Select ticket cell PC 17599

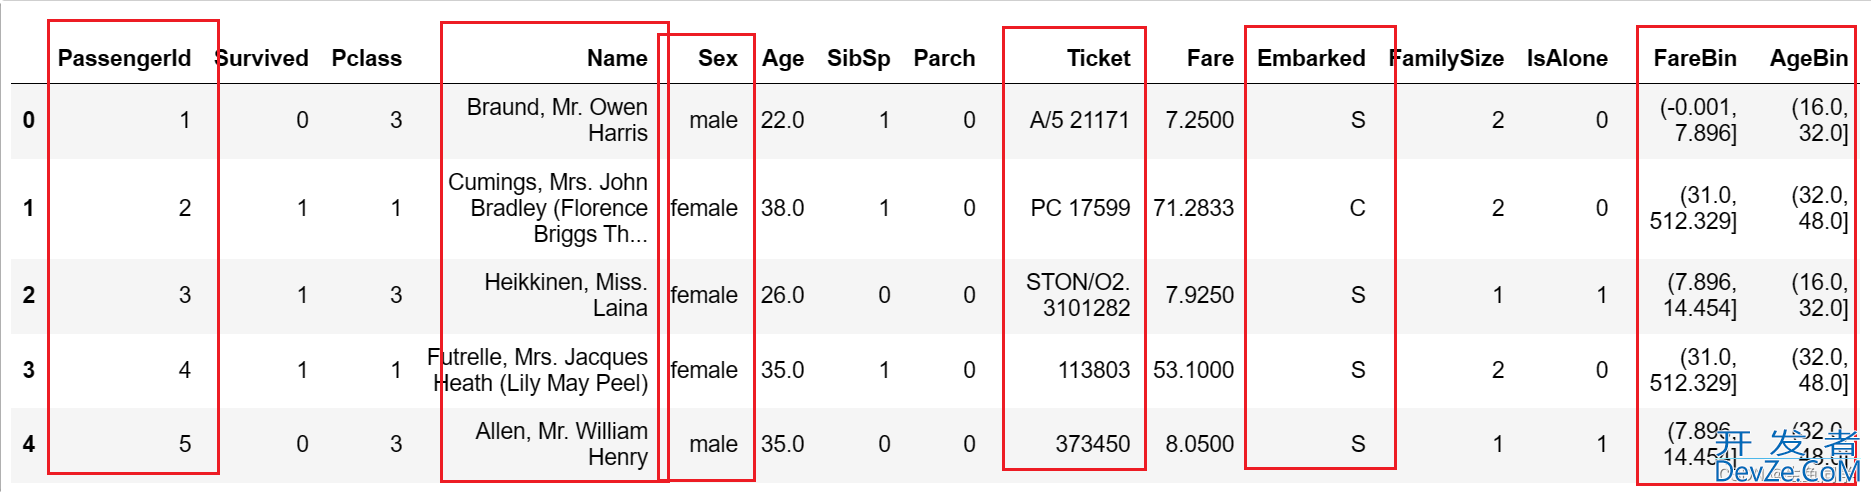point(1080,208)
